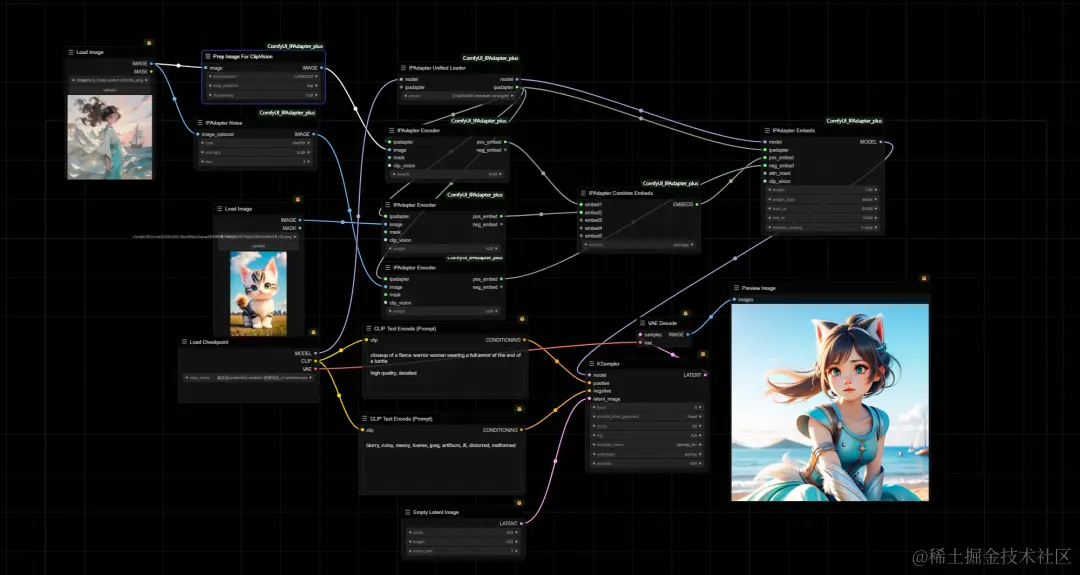This screenshot has height=575, width=1080.
Task: Open the embeds_scaling dropdown in IPAdapter Embeds
Action: pyautogui.click(x=822, y=227)
